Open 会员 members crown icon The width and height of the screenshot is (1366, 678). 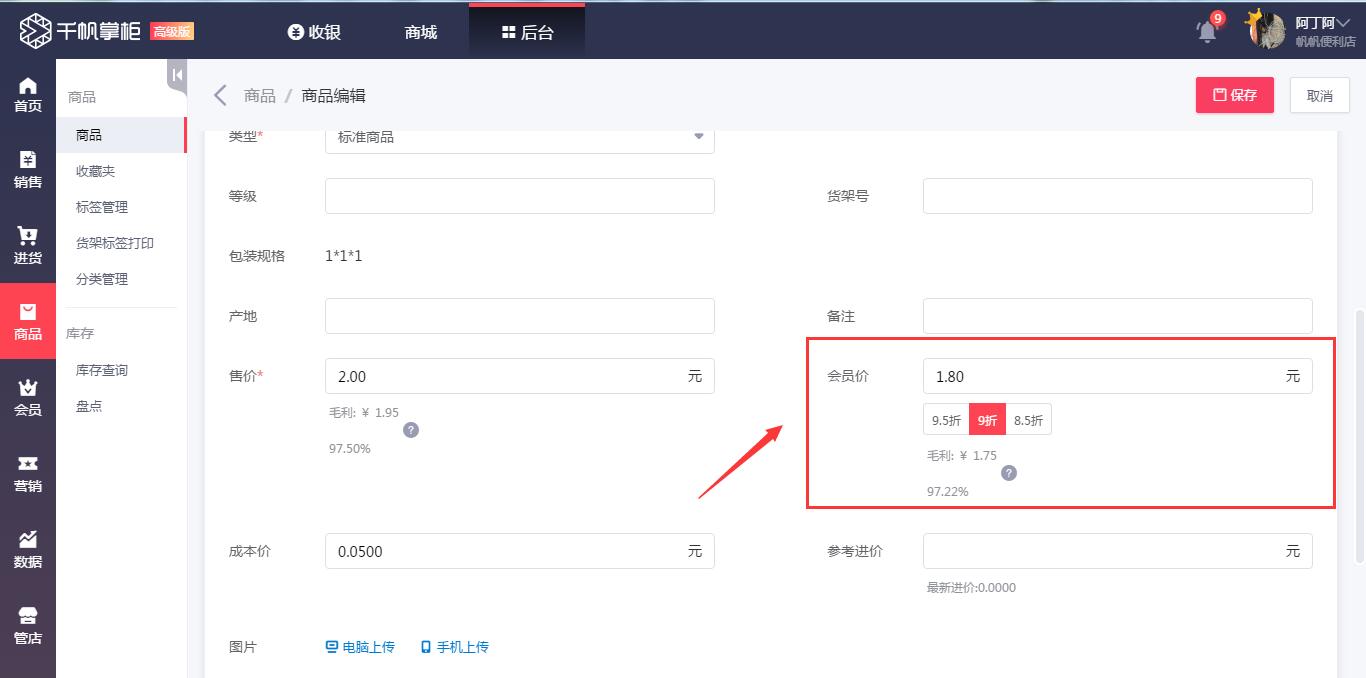(x=28, y=398)
